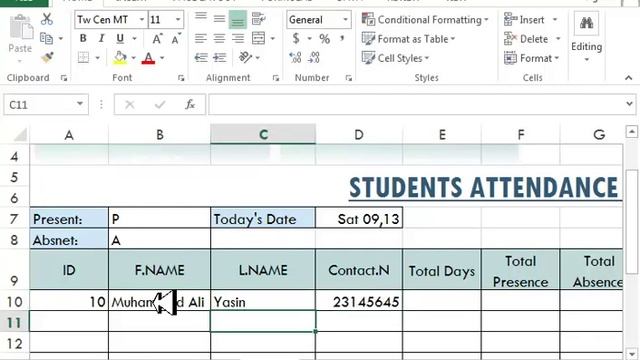The image size is (640, 360).
Task: Select Bottom Align
Action: click(238, 20)
